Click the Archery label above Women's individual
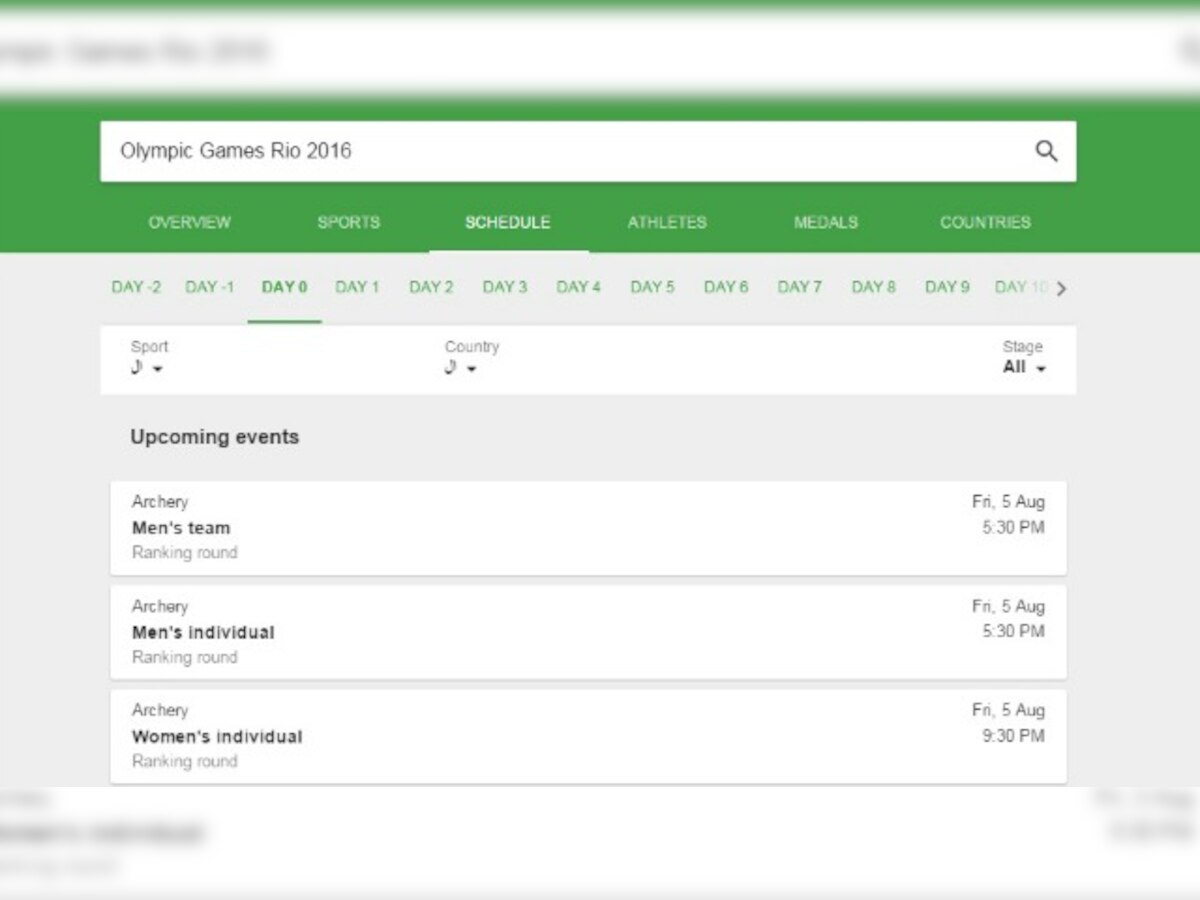Image resolution: width=1200 pixels, height=900 pixels. 160,710
